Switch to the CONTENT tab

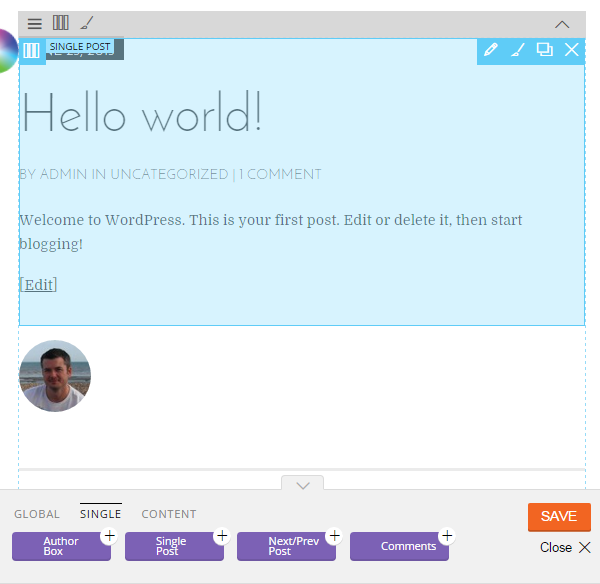(169, 514)
